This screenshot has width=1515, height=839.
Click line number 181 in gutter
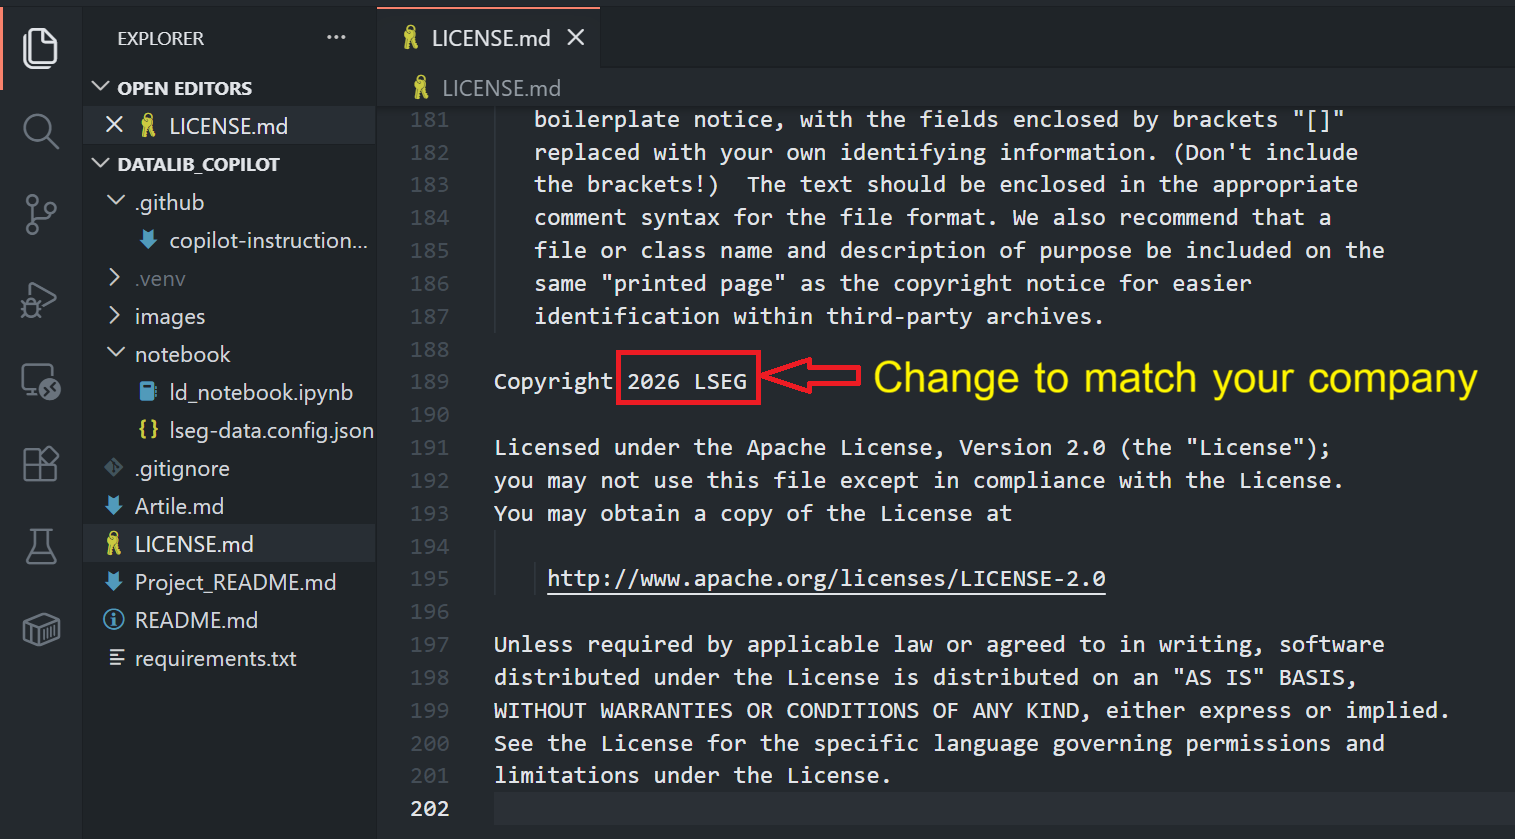[x=429, y=119]
